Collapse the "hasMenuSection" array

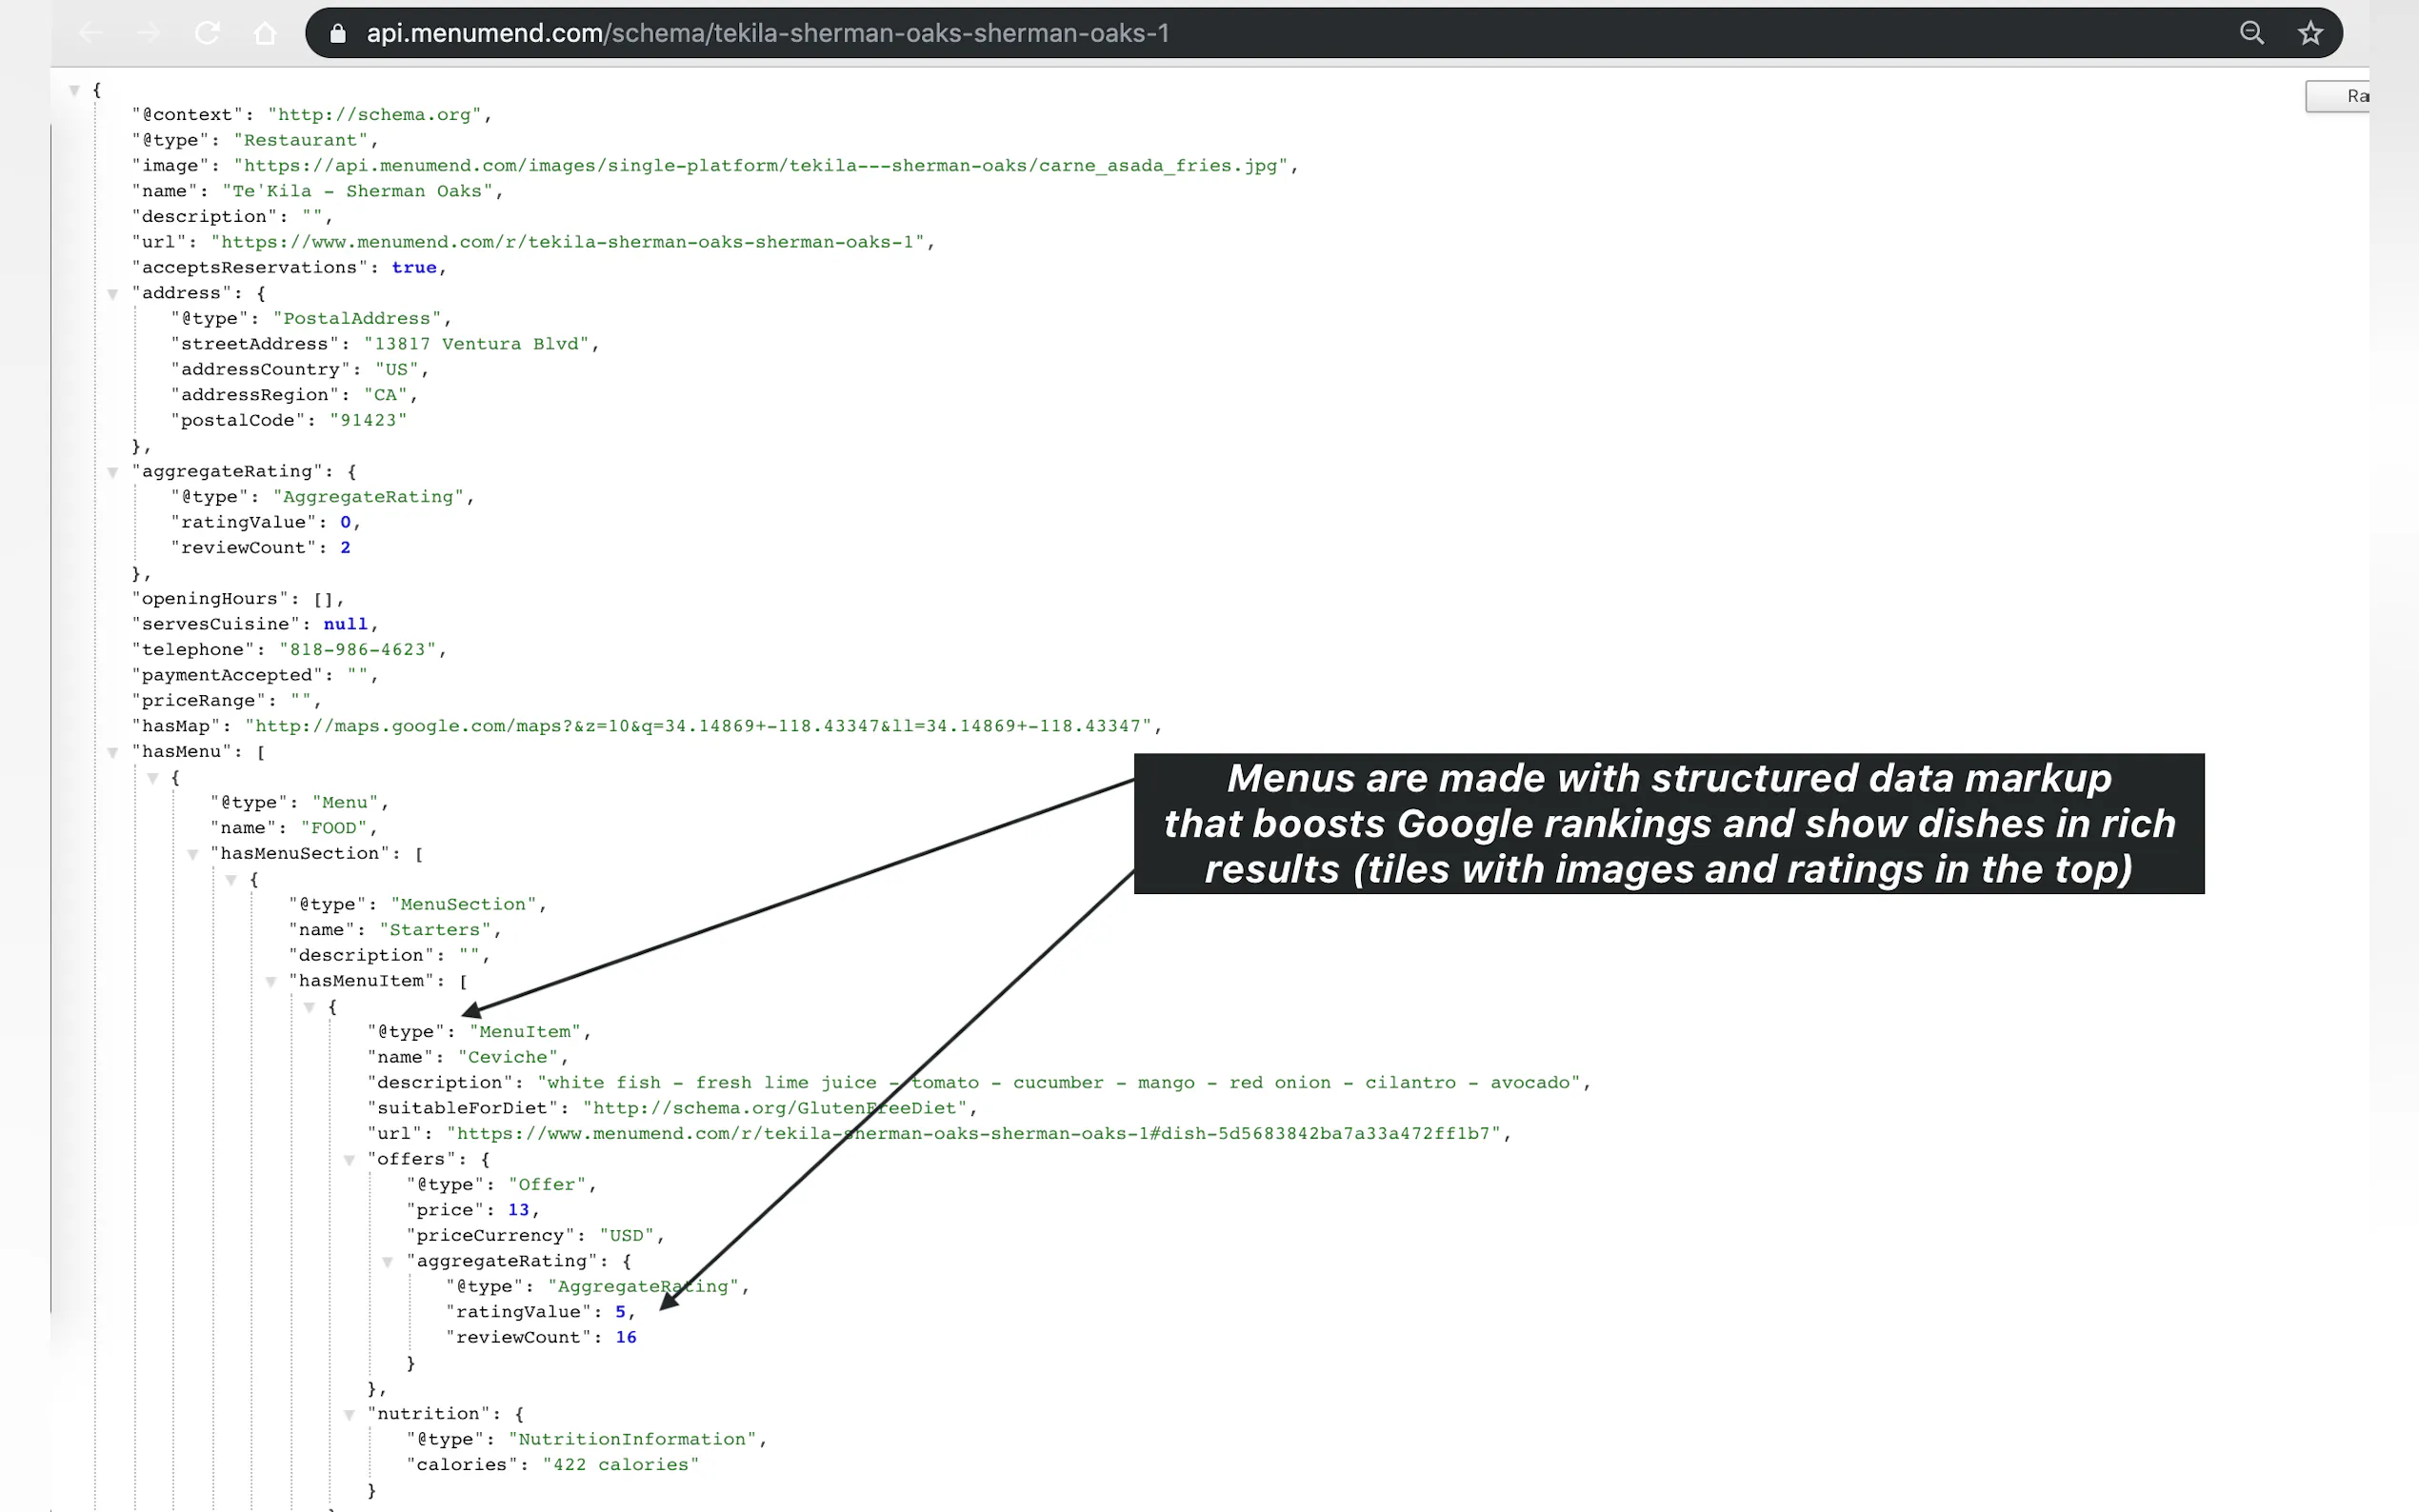[x=192, y=854]
